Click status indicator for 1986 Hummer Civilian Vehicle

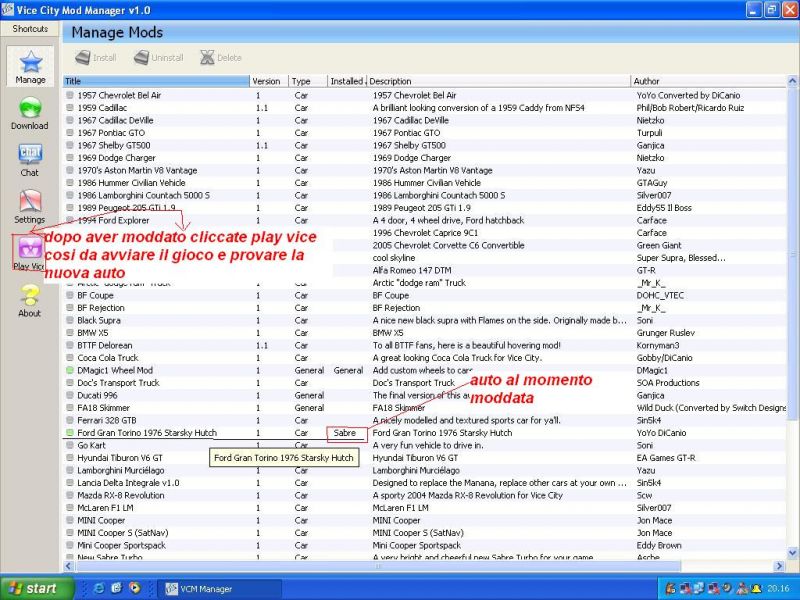tap(70, 183)
